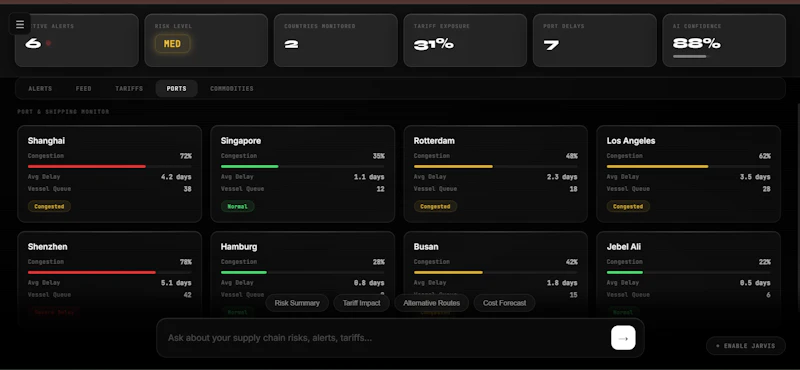The width and height of the screenshot is (800, 370).
Task: Select the Ports tab
Action: 177,89
